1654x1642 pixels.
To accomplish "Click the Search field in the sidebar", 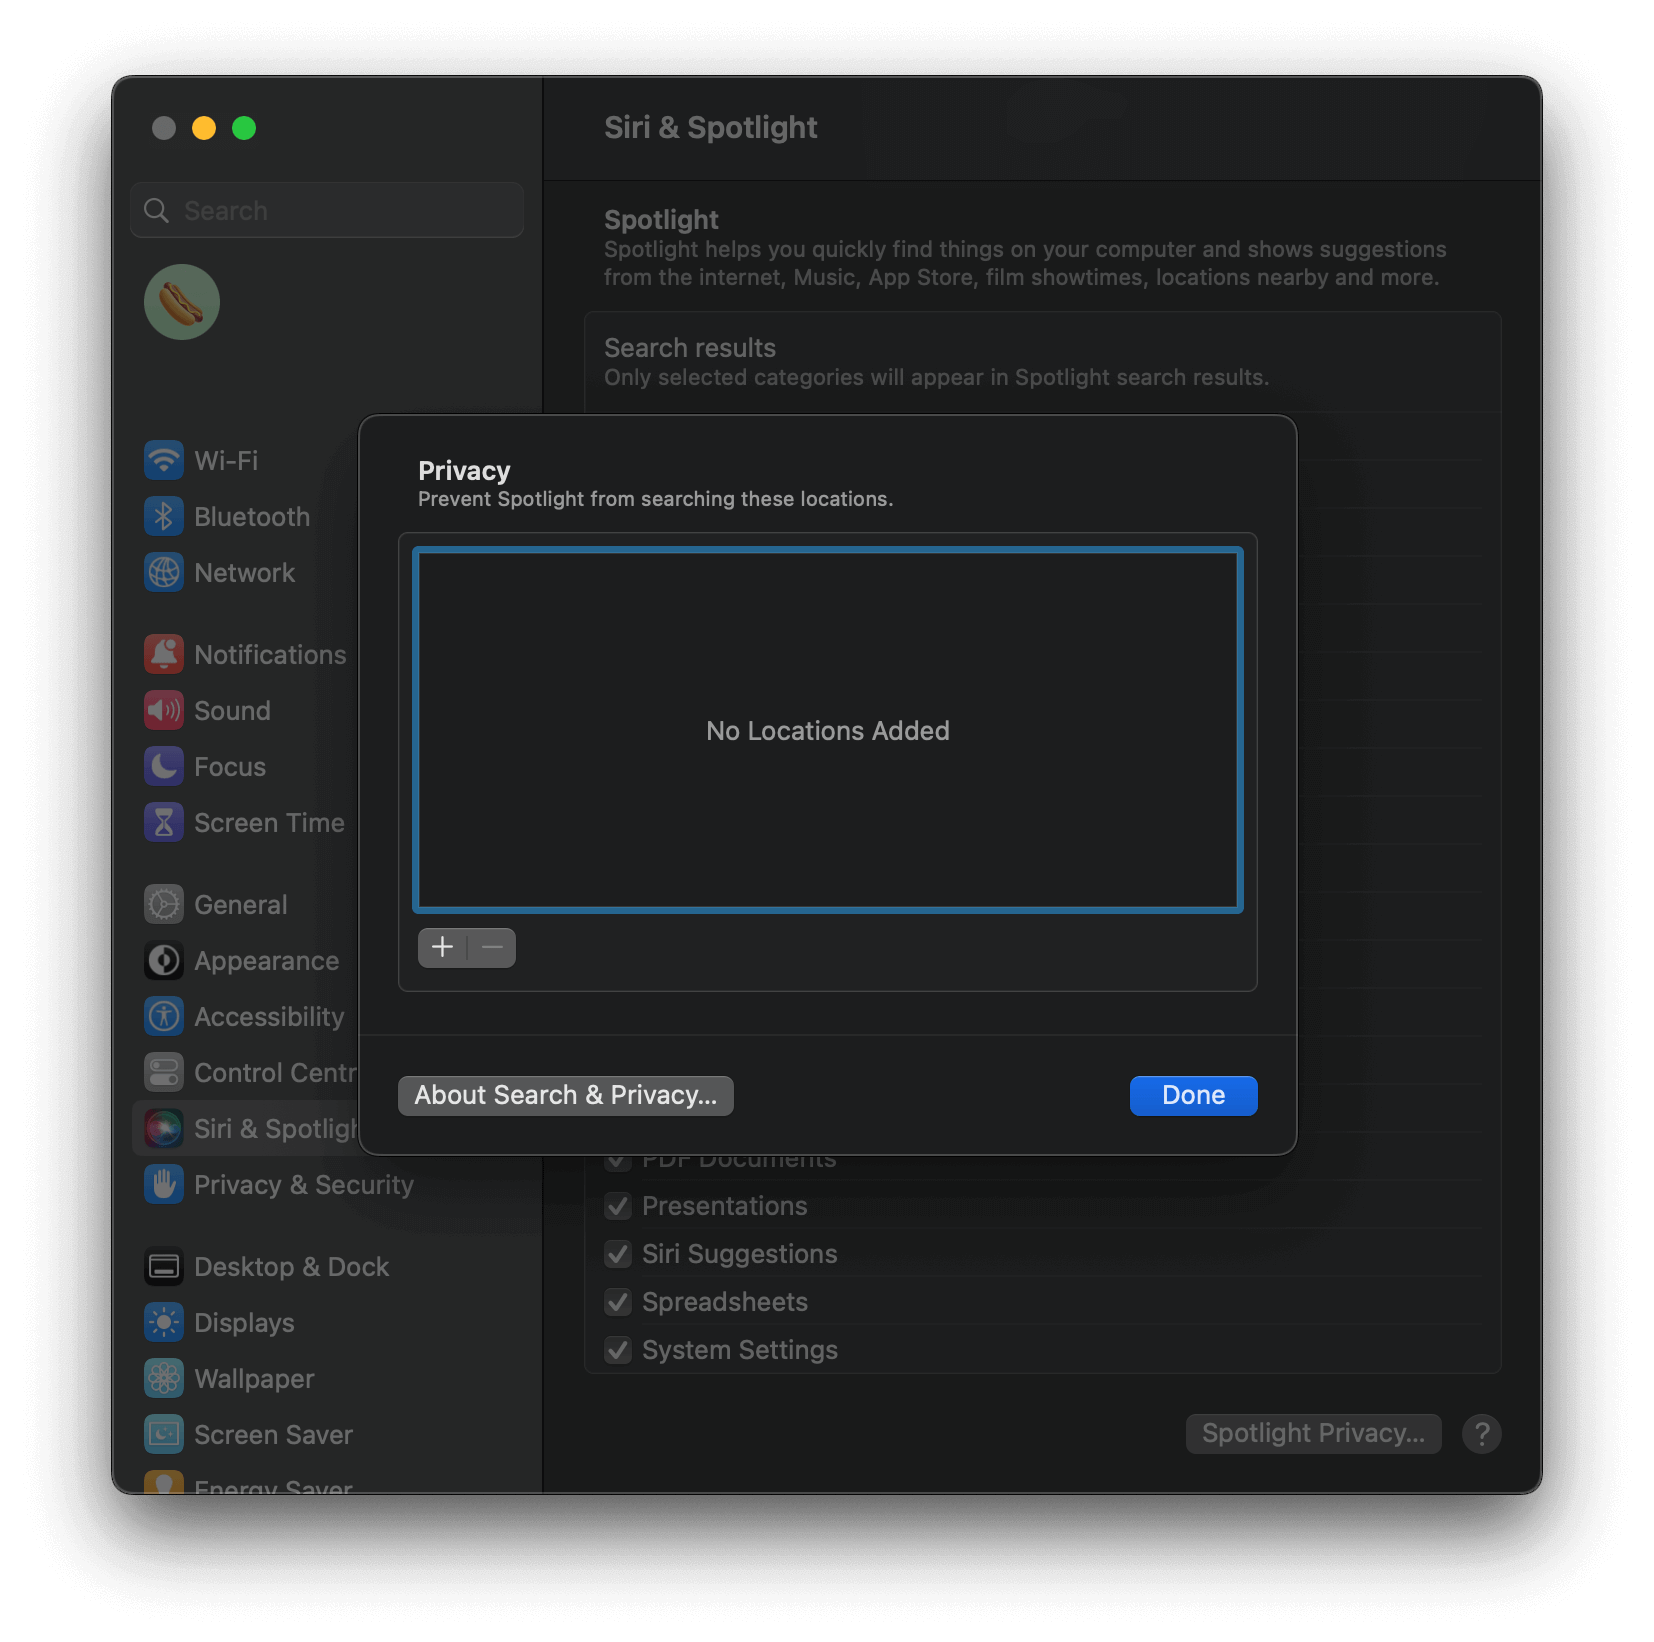I will pyautogui.click(x=326, y=210).
